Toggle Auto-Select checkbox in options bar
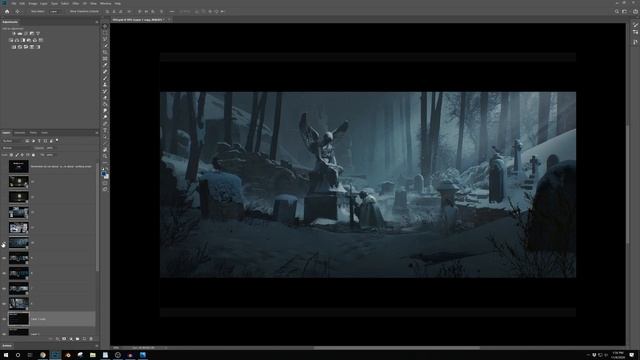This screenshot has height=360, width=640. [30, 11]
